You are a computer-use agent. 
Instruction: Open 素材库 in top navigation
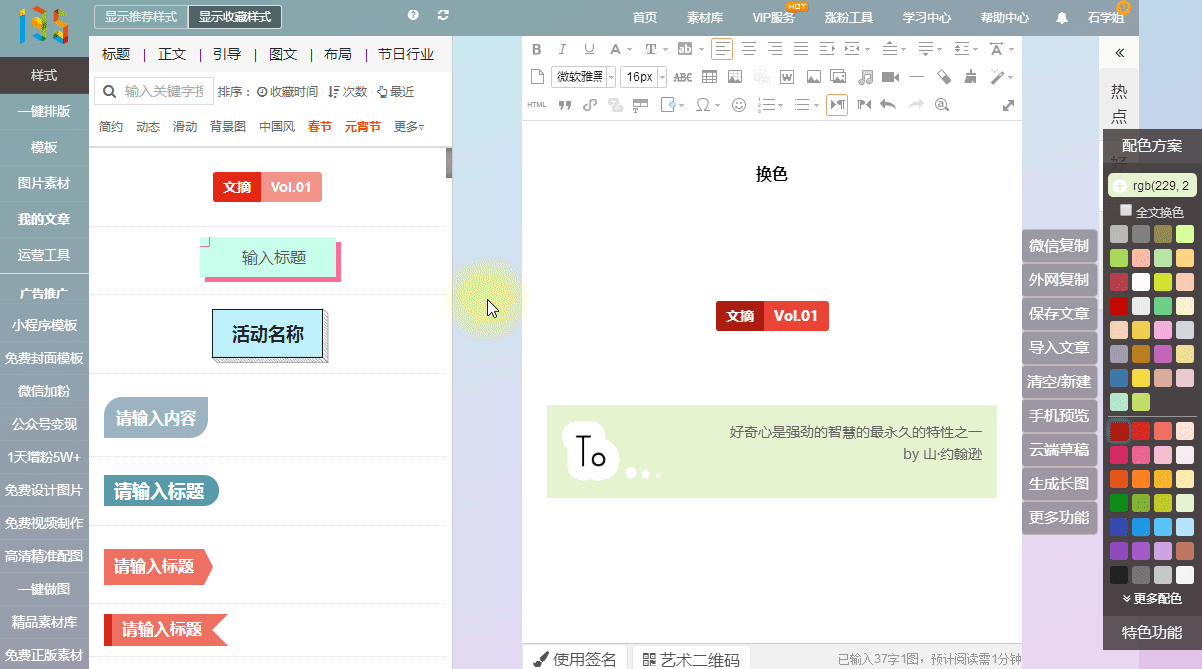click(705, 18)
